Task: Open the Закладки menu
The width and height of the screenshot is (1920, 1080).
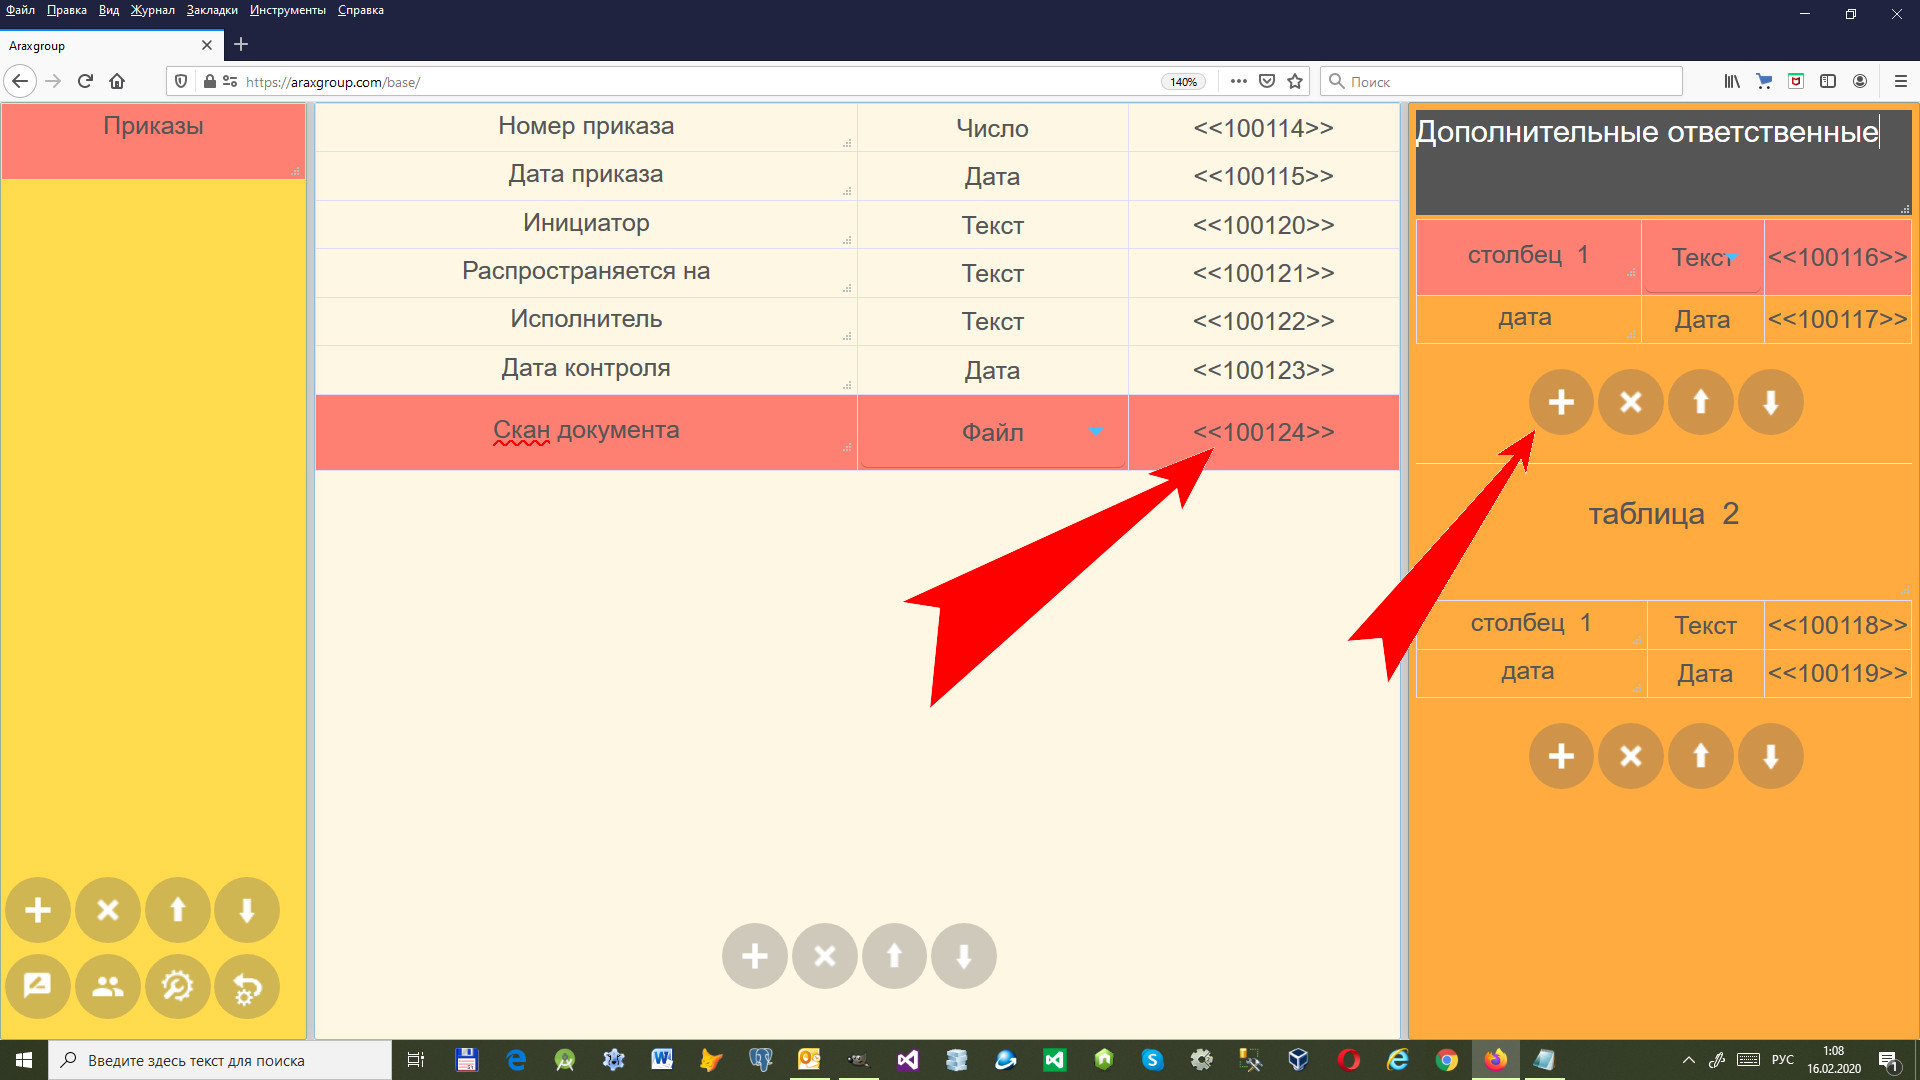Action: [212, 10]
